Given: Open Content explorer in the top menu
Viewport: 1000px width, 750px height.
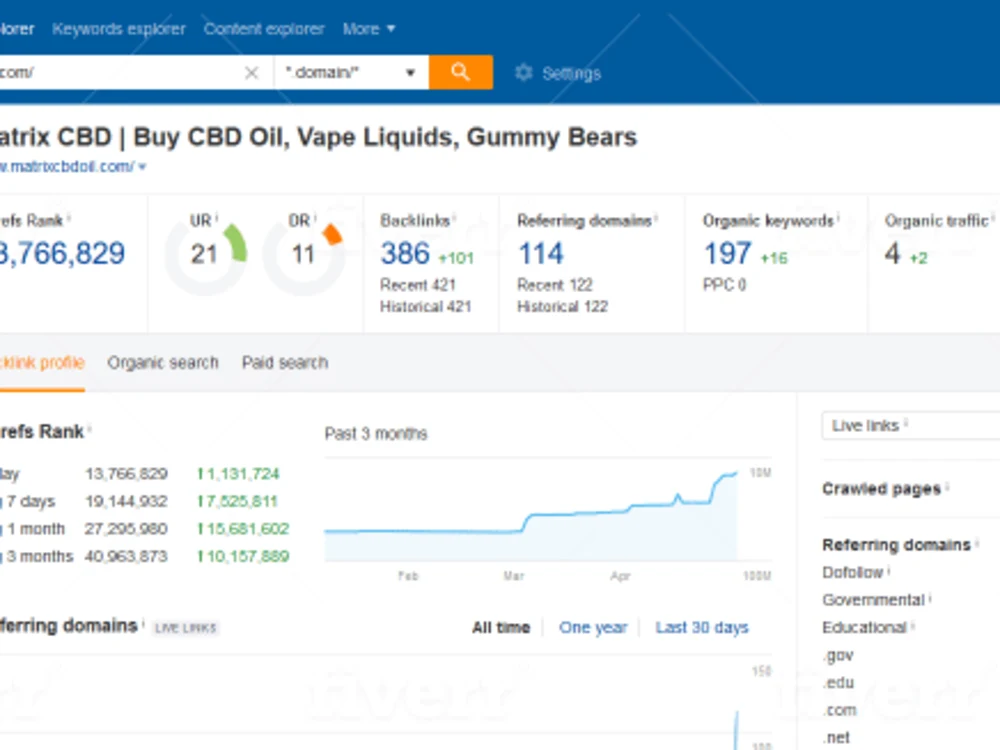Looking at the screenshot, I should click(x=264, y=29).
